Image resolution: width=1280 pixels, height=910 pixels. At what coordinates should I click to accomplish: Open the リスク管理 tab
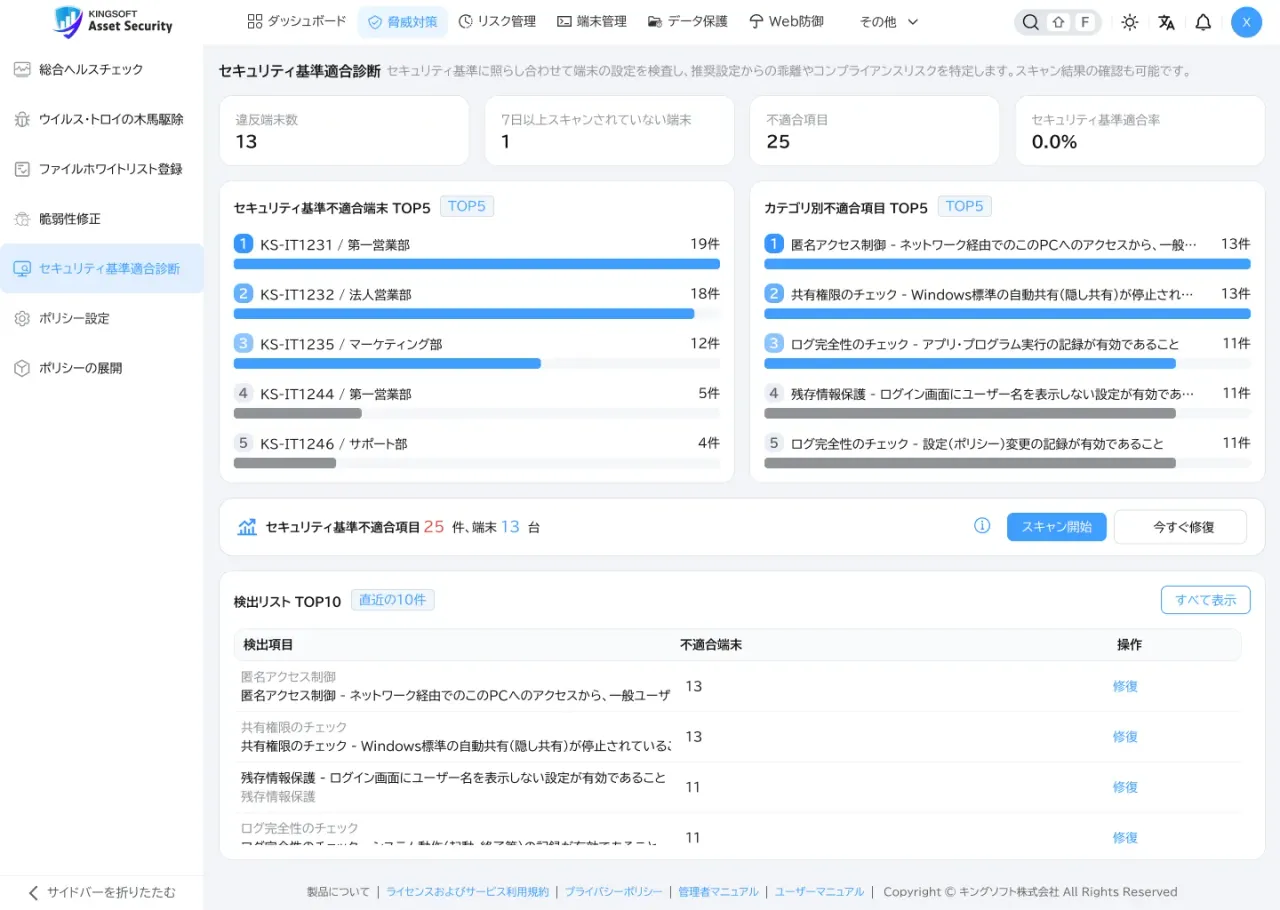(497, 22)
